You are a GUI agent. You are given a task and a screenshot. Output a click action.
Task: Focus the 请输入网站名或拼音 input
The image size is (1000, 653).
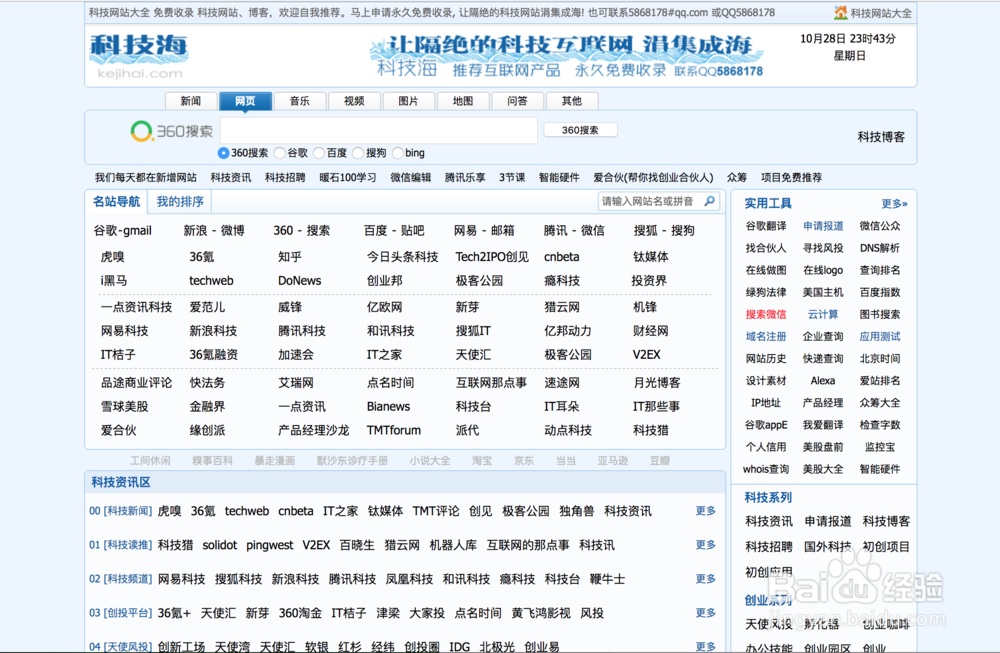[x=650, y=201]
